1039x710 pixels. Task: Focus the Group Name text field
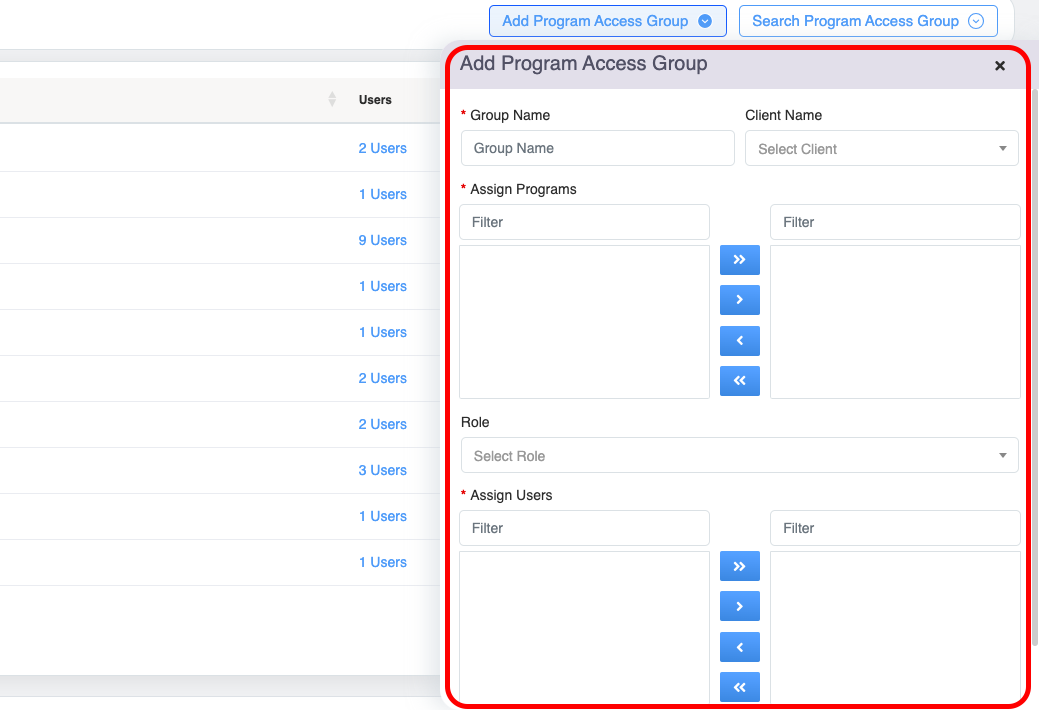tap(597, 148)
